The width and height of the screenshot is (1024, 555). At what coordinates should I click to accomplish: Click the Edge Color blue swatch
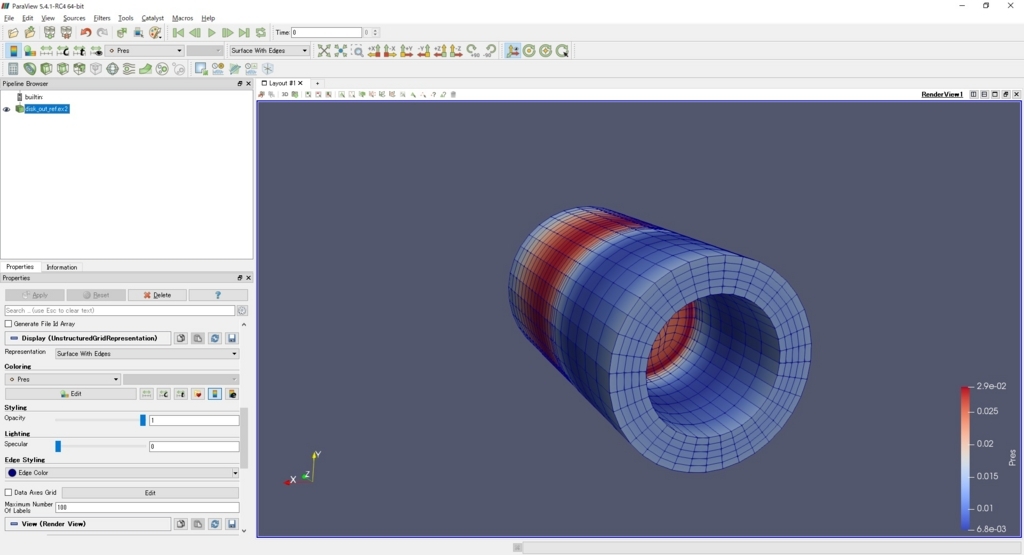pos(12,473)
